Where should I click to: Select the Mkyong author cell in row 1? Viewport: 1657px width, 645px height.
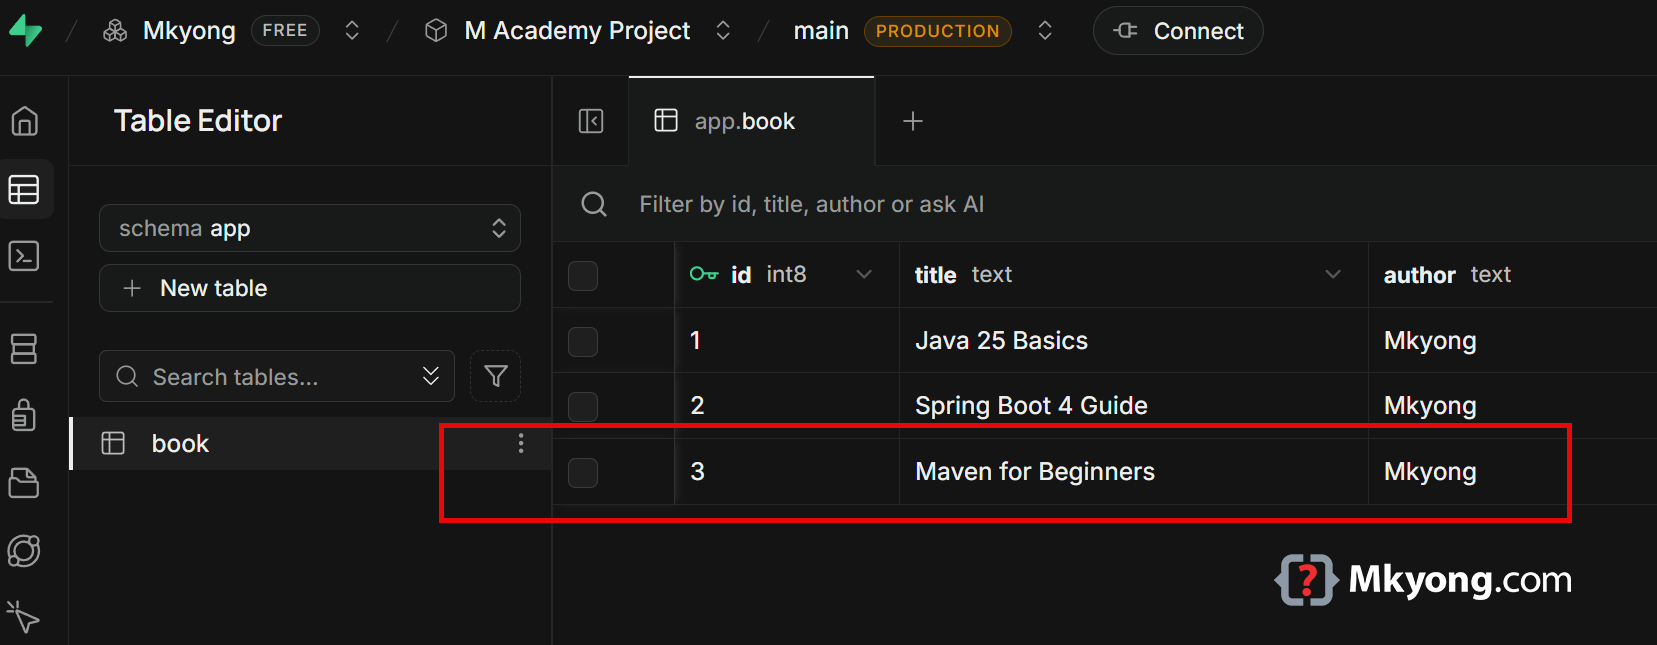1512,341
